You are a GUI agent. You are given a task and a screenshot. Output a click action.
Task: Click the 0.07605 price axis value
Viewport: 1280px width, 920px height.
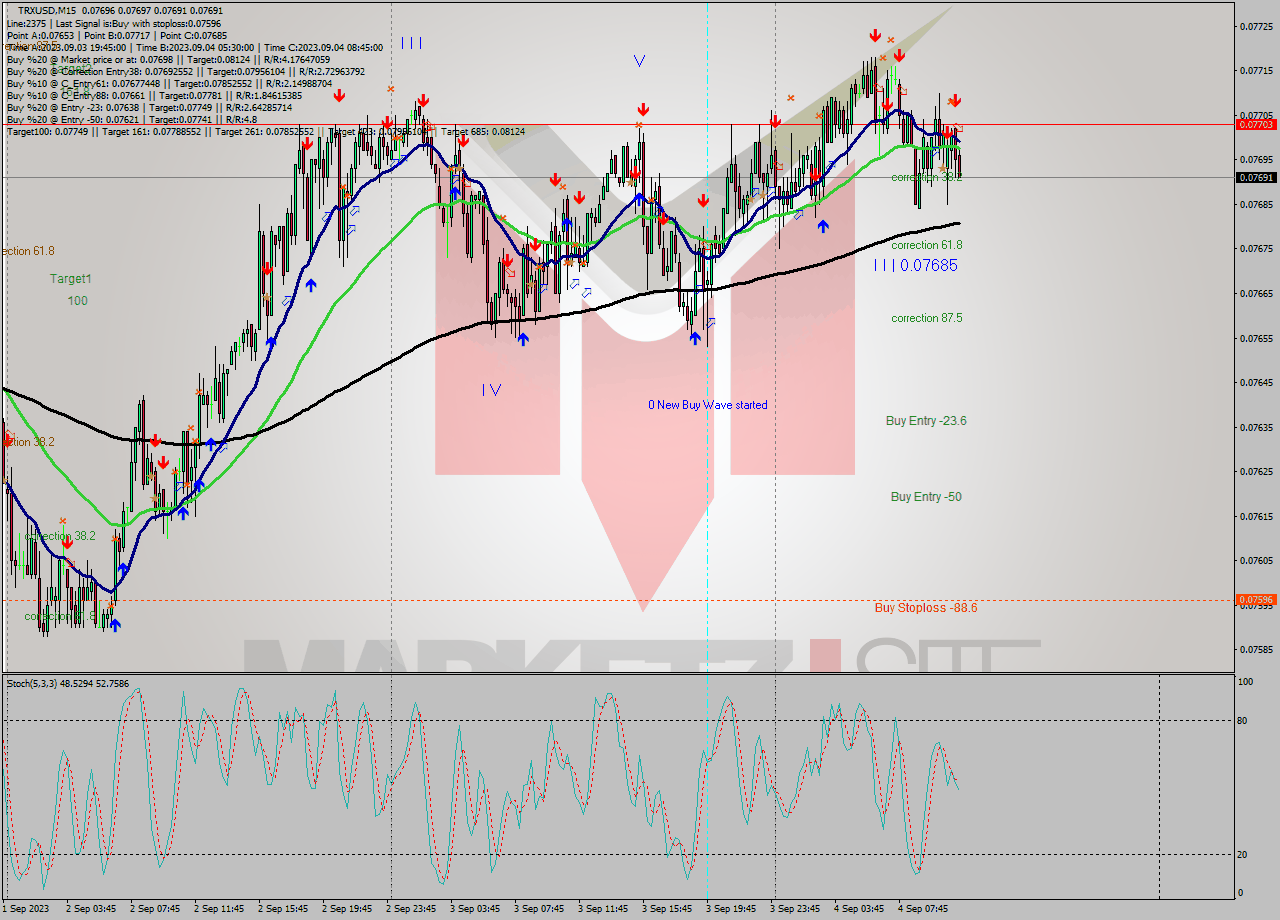coord(1256,560)
